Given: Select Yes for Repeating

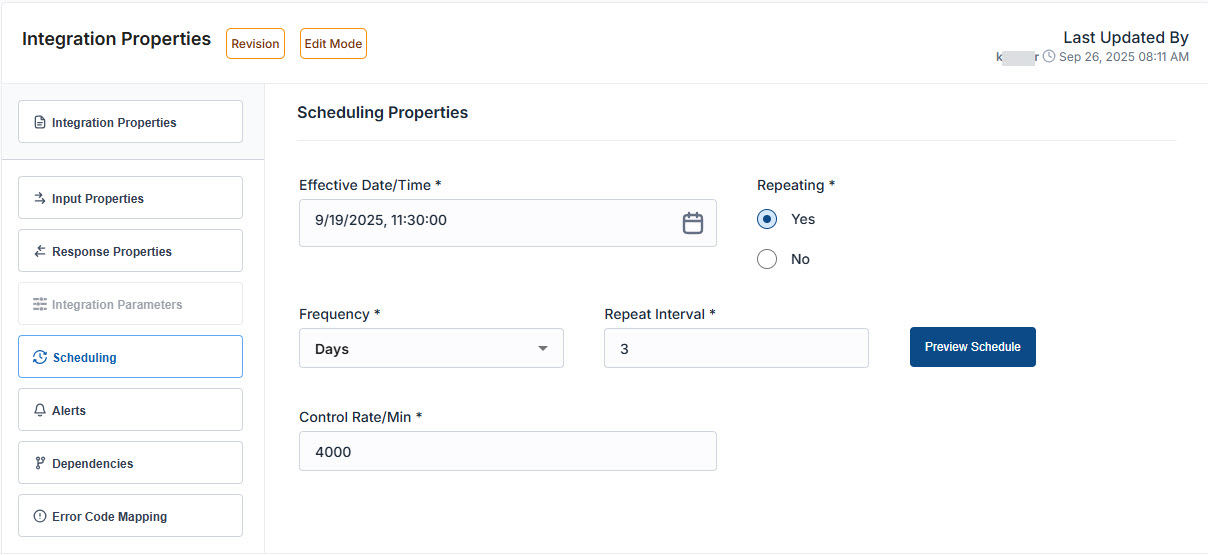Looking at the screenshot, I should coord(767,219).
